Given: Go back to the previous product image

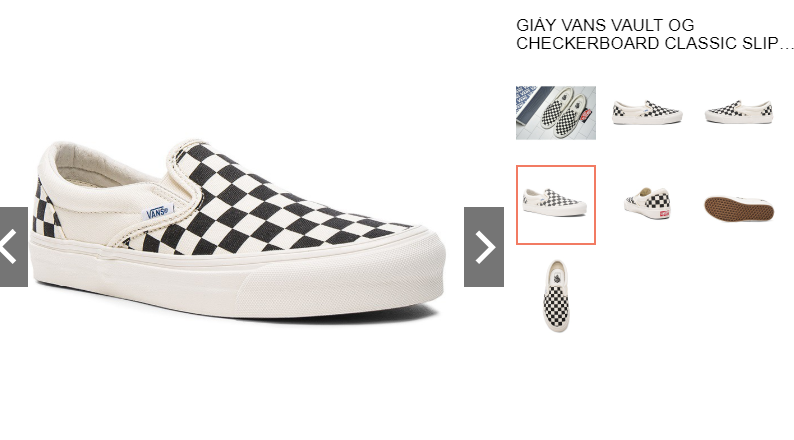Looking at the screenshot, I should tap(14, 247).
